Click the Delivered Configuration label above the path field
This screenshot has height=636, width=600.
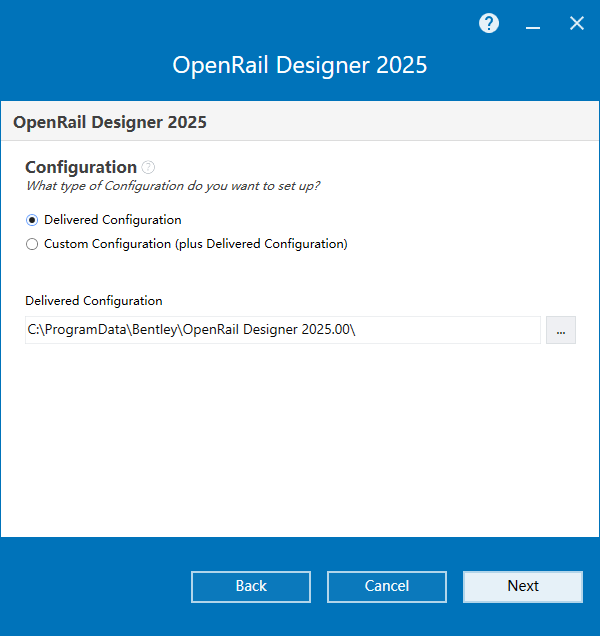coord(94,301)
